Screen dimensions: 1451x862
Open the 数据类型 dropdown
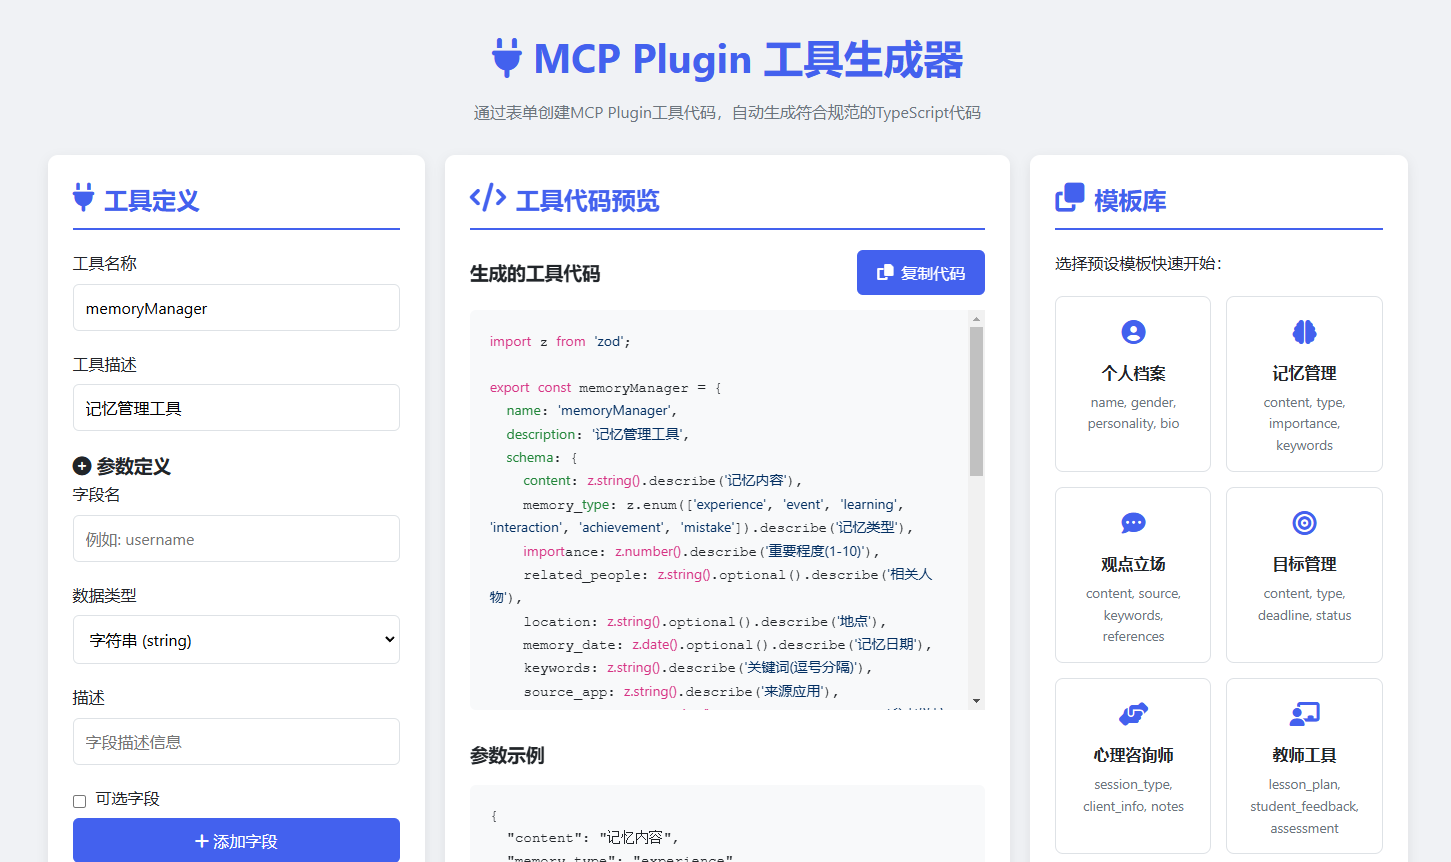tap(236, 639)
